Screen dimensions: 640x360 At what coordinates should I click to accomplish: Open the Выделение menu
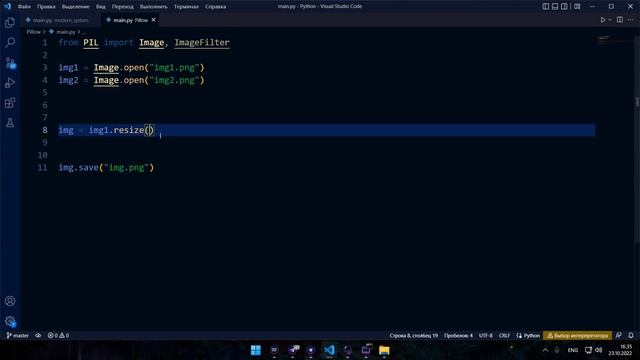76,7
